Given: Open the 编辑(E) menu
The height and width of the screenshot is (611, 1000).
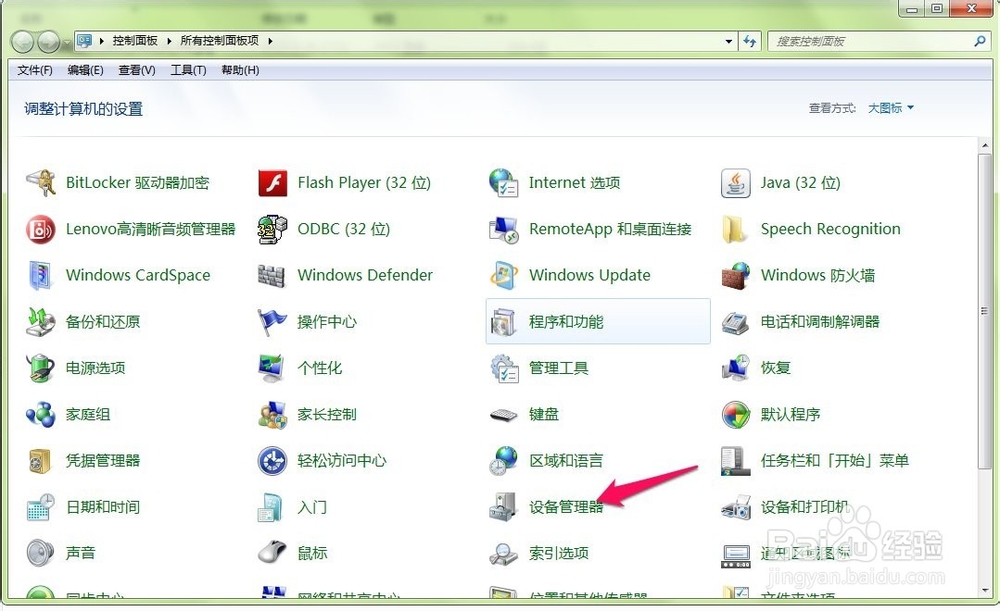Looking at the screenshot, I should pos(85,70).
